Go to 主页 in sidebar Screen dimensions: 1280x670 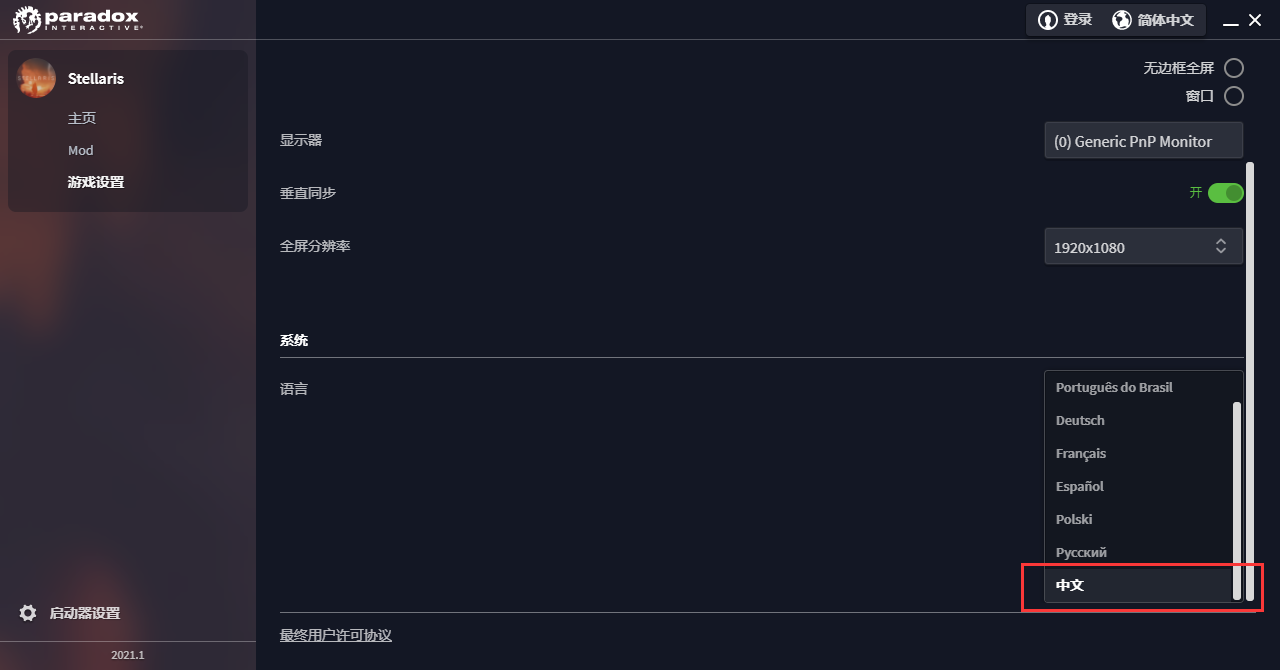pos(82,118)
